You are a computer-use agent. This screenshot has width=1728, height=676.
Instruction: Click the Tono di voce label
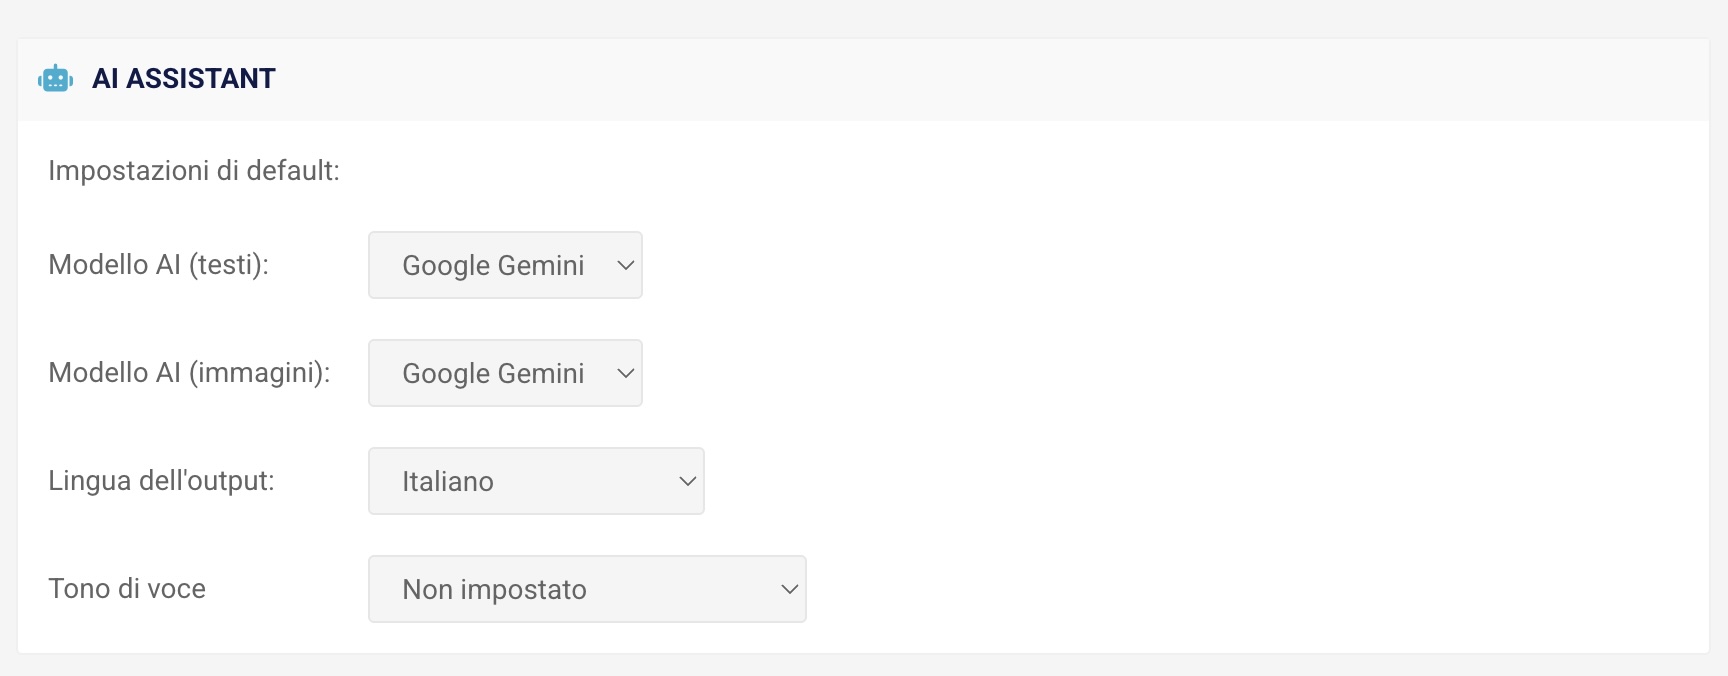point(127,589)
